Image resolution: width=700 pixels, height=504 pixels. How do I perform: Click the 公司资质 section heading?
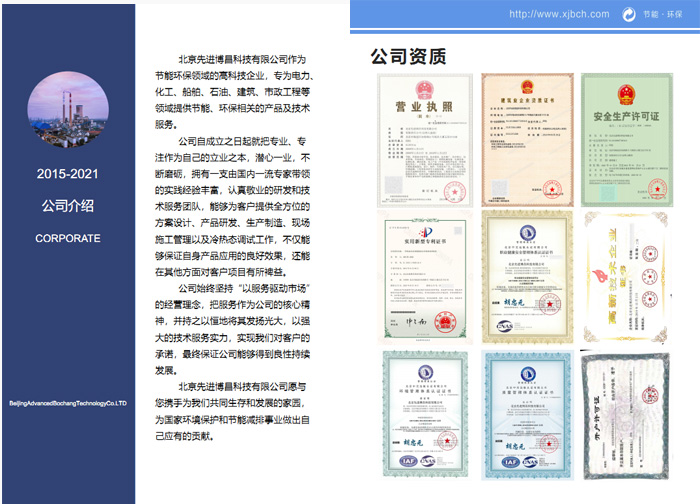(x=407, y=56)
